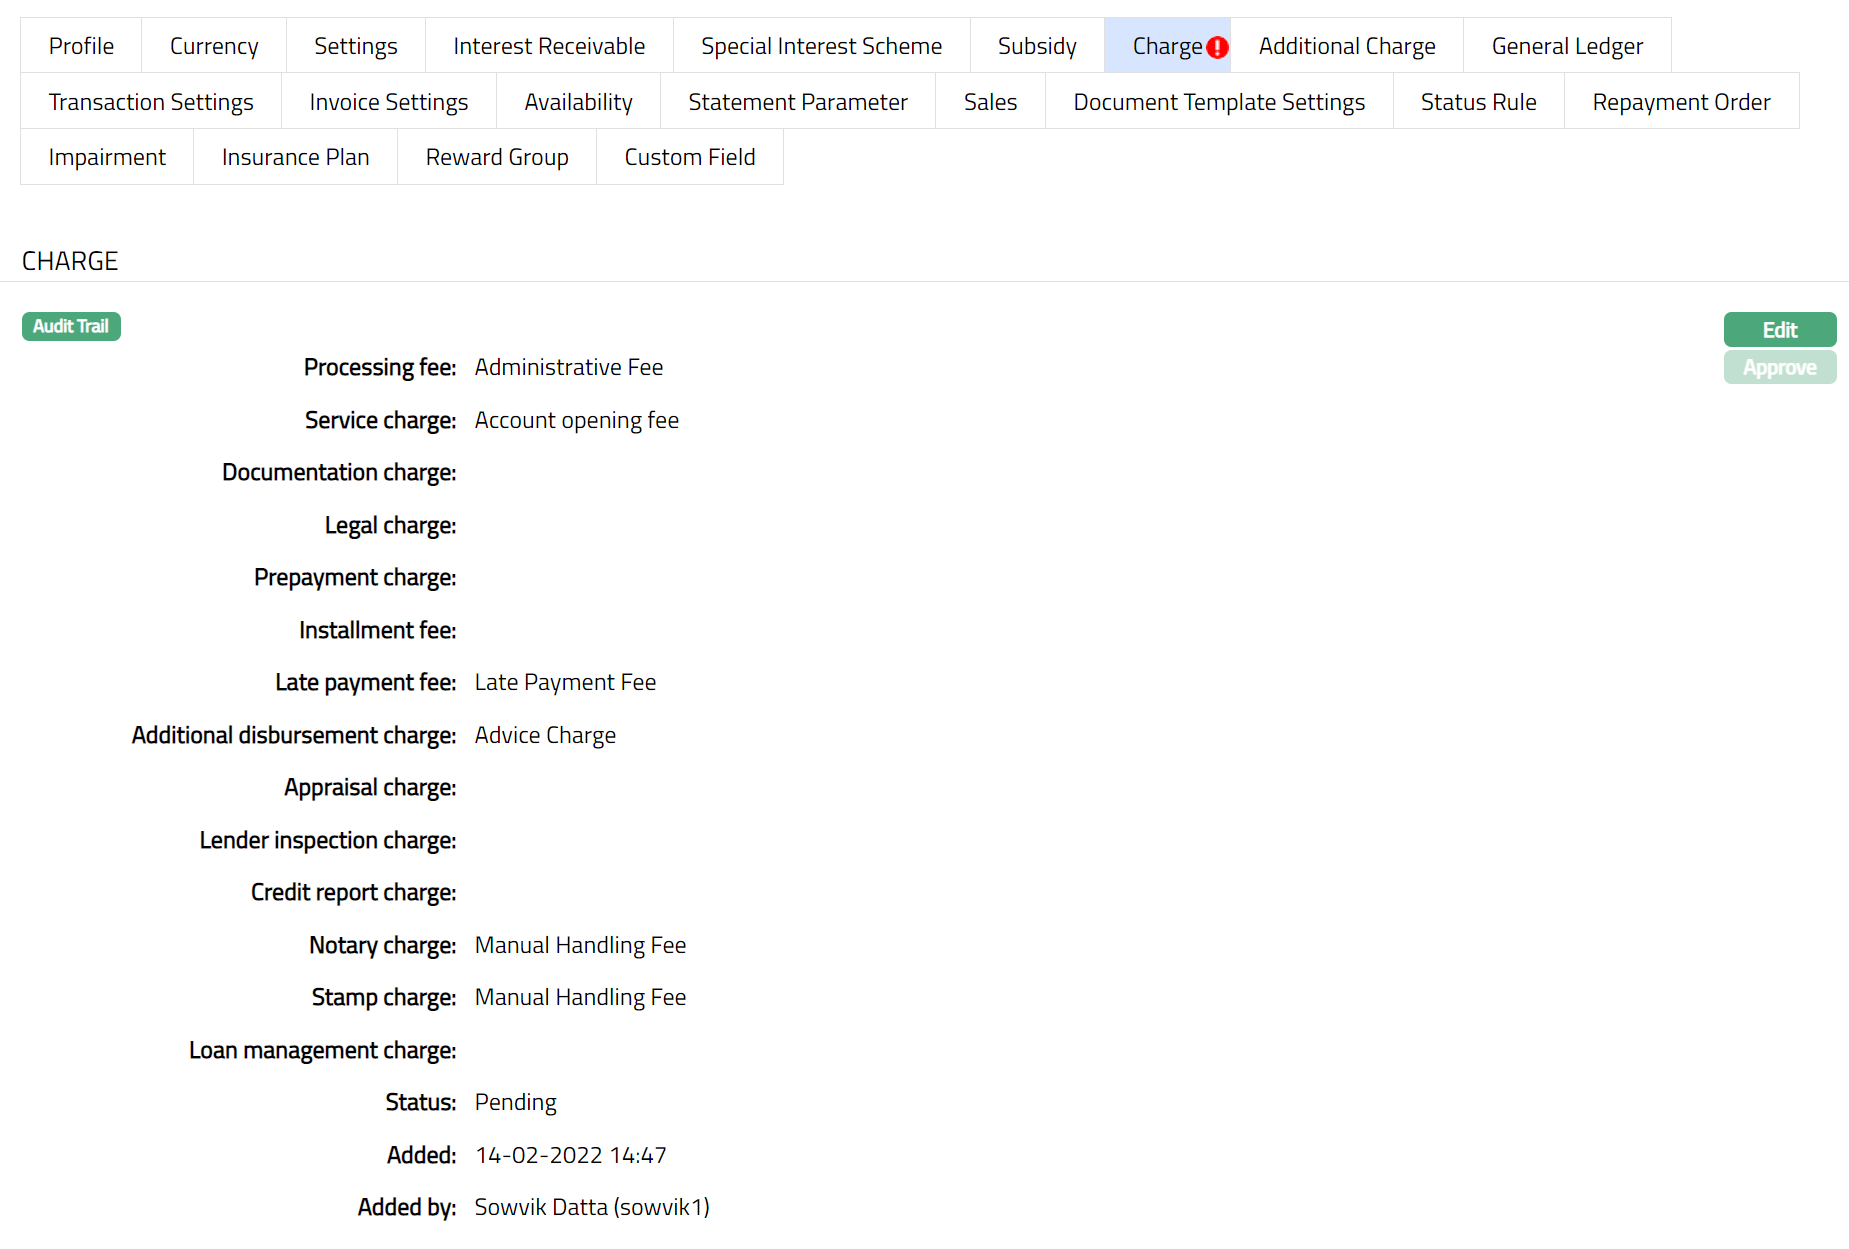Select the Interest Receivable tab

pos(549,46)
